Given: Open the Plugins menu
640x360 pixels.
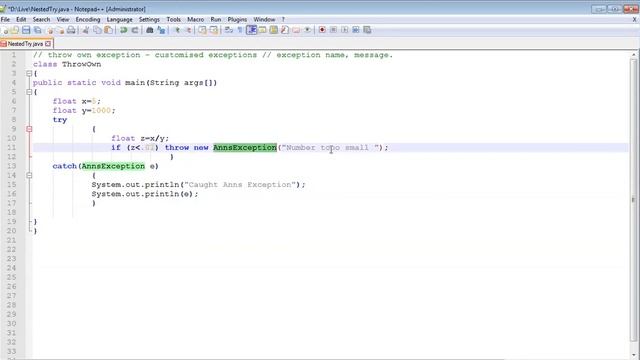Looking at the screenshot, I should [237, 19].
